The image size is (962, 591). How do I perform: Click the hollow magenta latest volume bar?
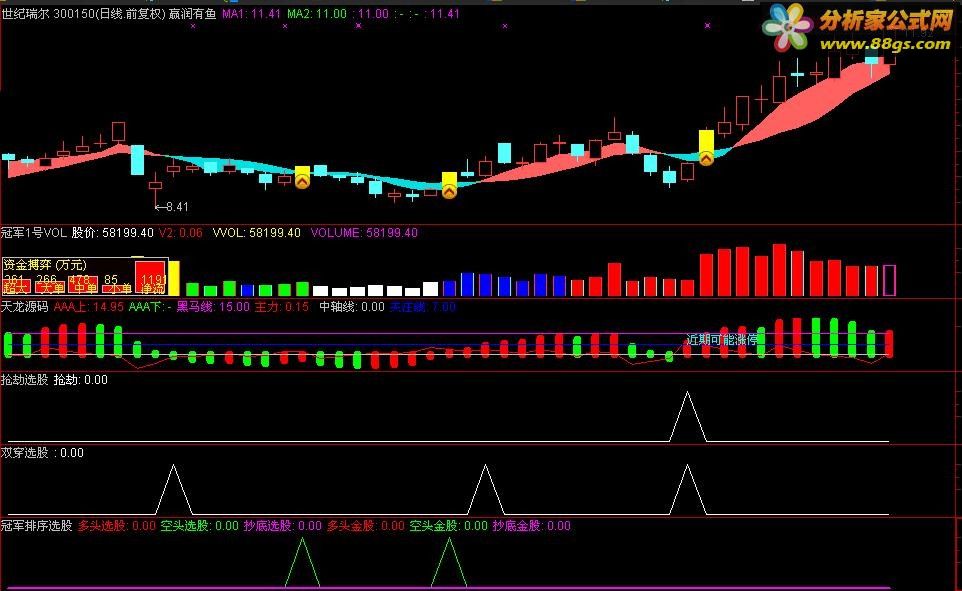(x=889, y=280)
